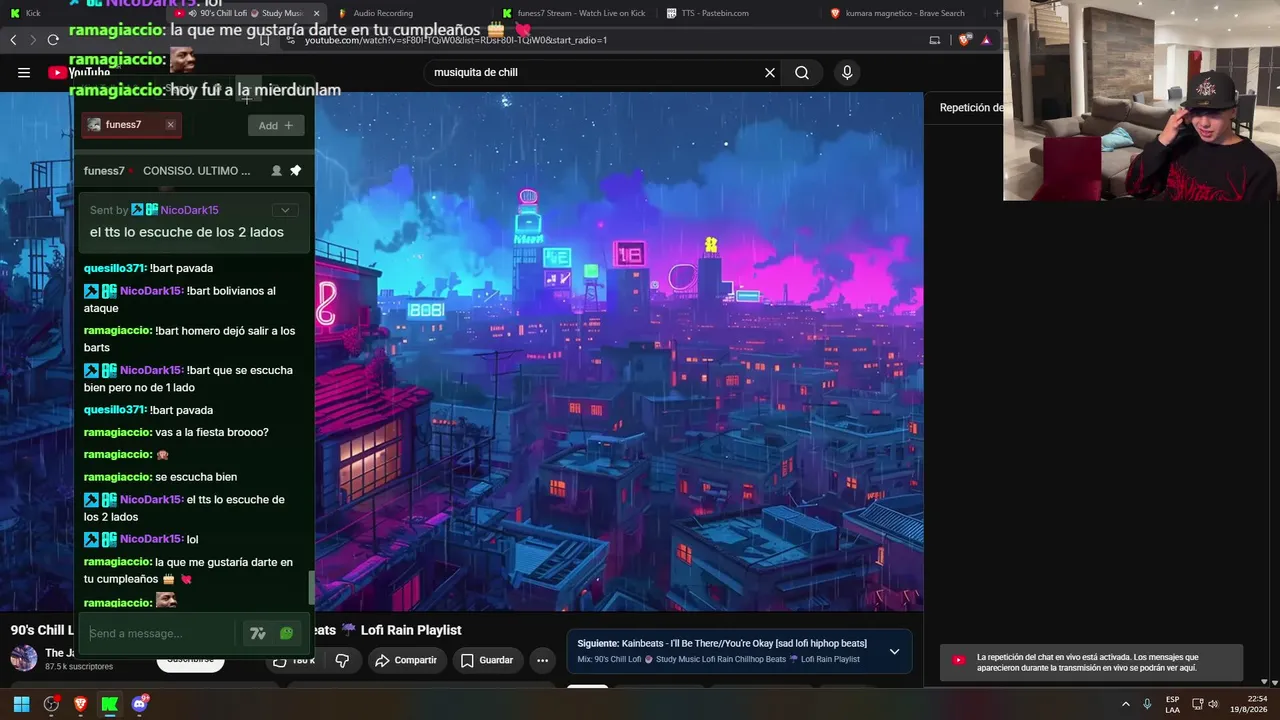Image resolution: width=1280 pixels, height=720 pixels.
Task: Click the chat panel scrollbar thumb
Action: tap(310, 588)
